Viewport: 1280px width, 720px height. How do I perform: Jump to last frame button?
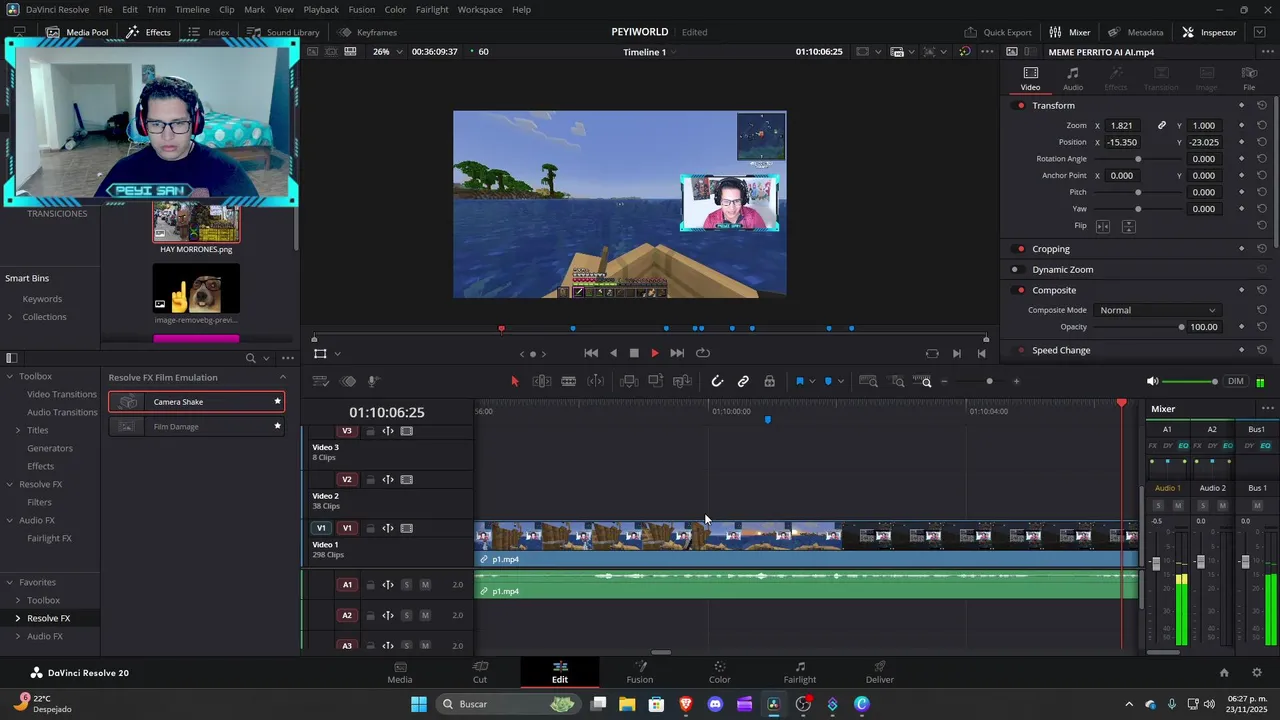click(x=677, y=353)
